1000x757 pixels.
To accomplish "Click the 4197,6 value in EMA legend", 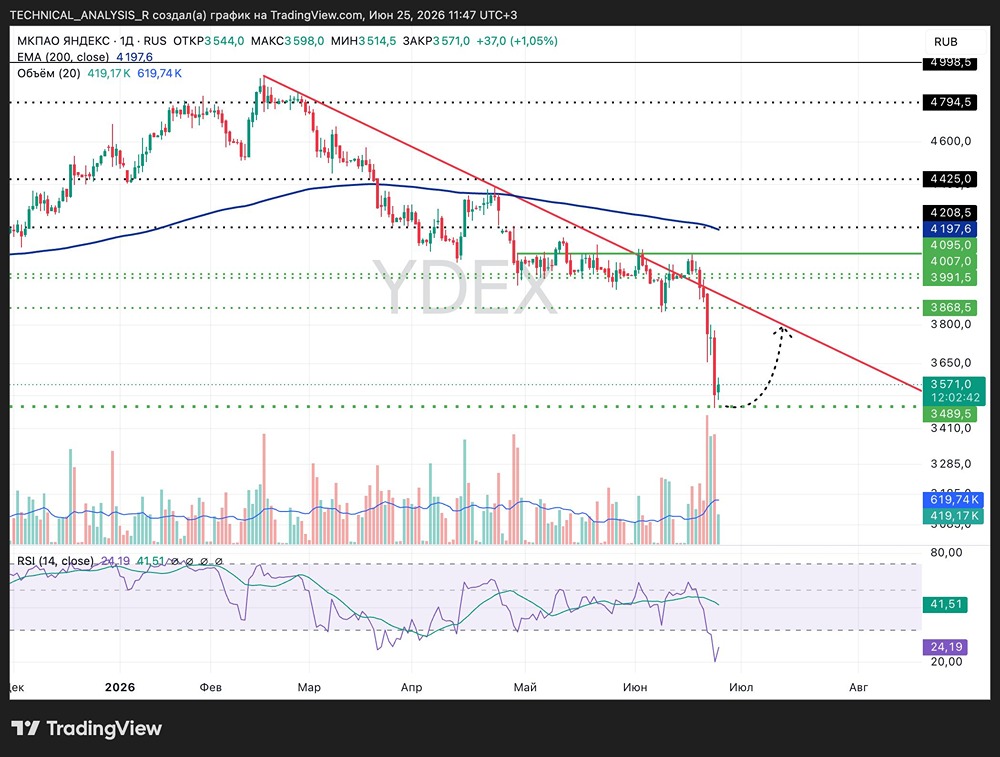I will click(x=134, y=57).
